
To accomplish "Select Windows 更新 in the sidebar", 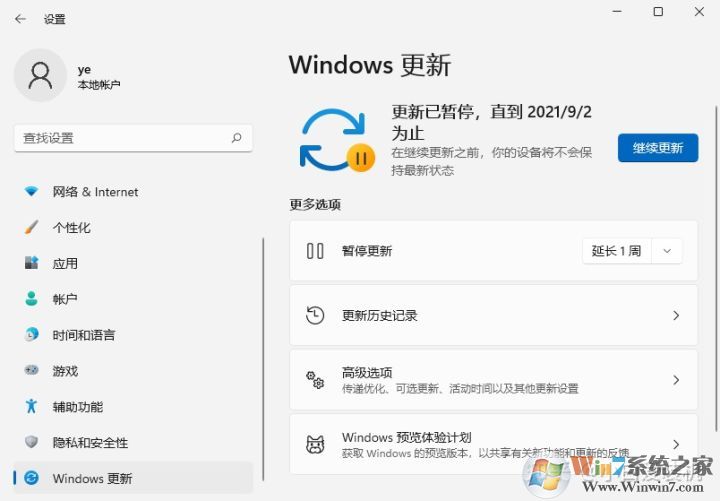I will coord(133,478).
